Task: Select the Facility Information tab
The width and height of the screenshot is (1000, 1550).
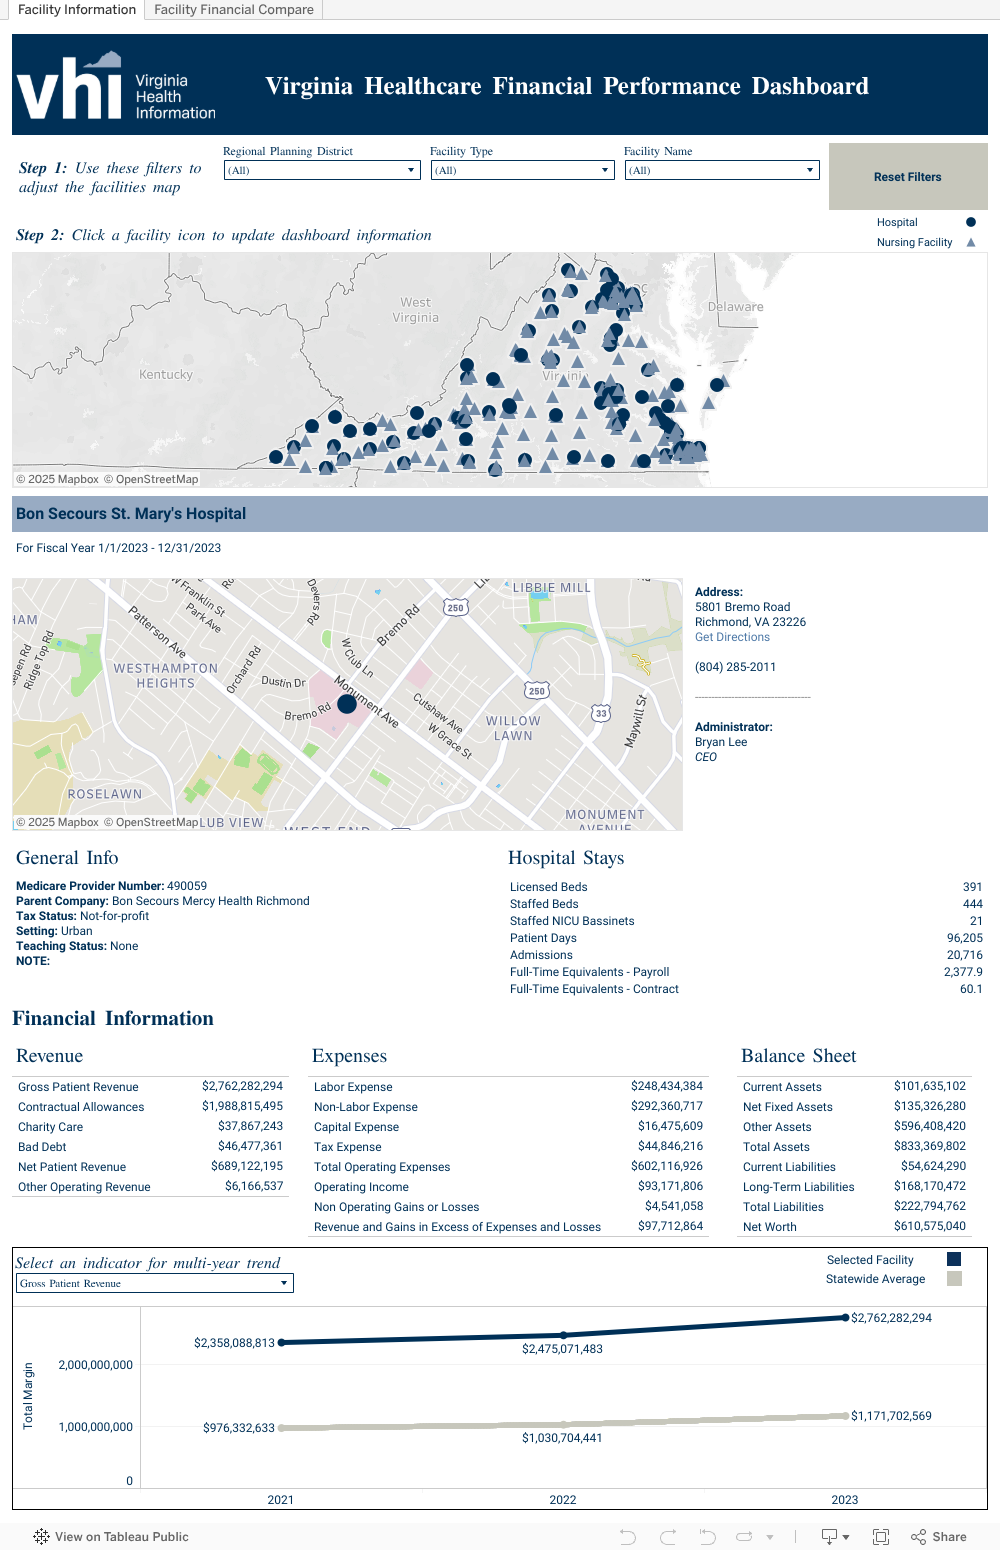Action: [77, 9]
